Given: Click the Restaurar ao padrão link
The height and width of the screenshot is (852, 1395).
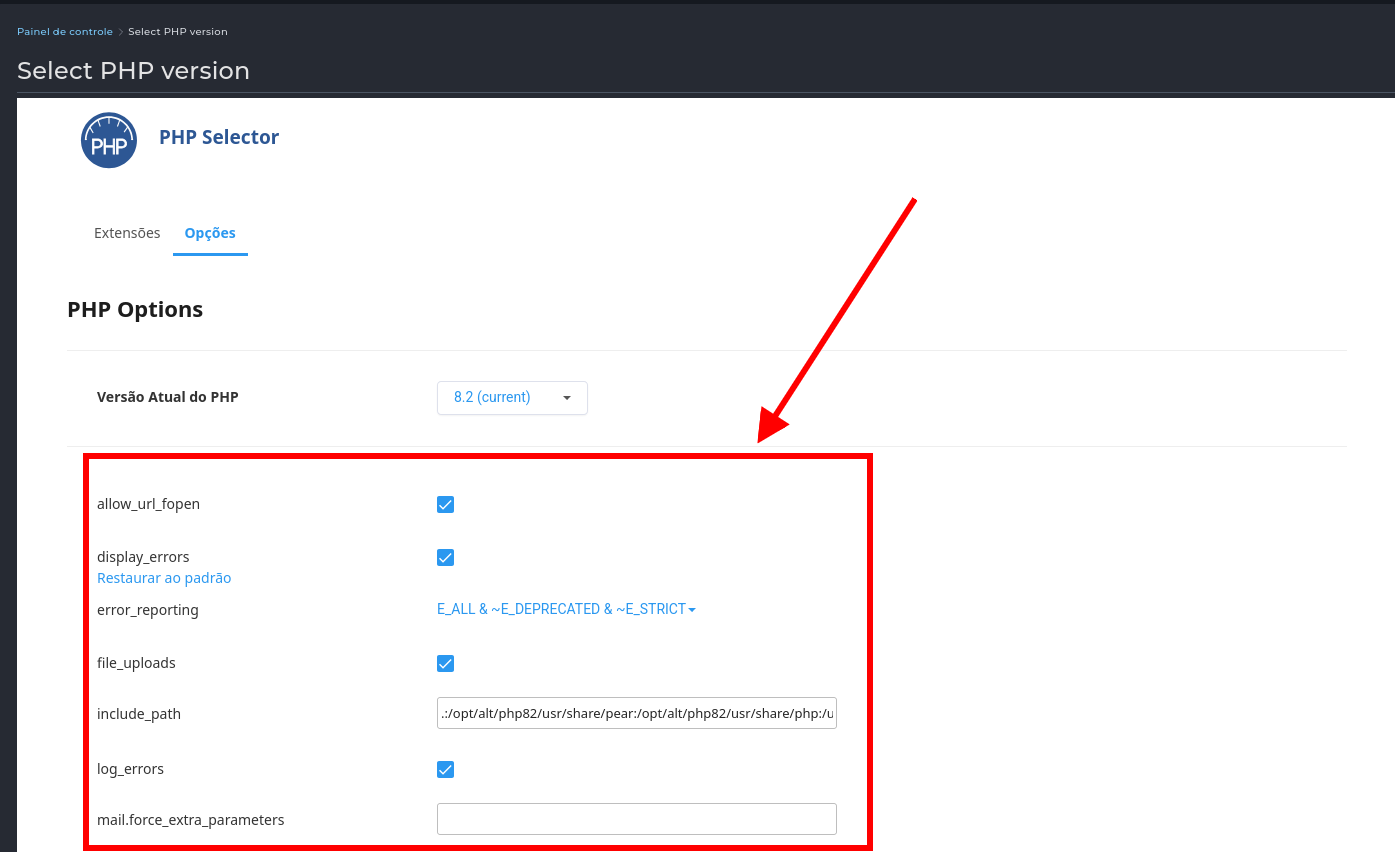Looking at the screenshot, I should click(x=164, y=579).
